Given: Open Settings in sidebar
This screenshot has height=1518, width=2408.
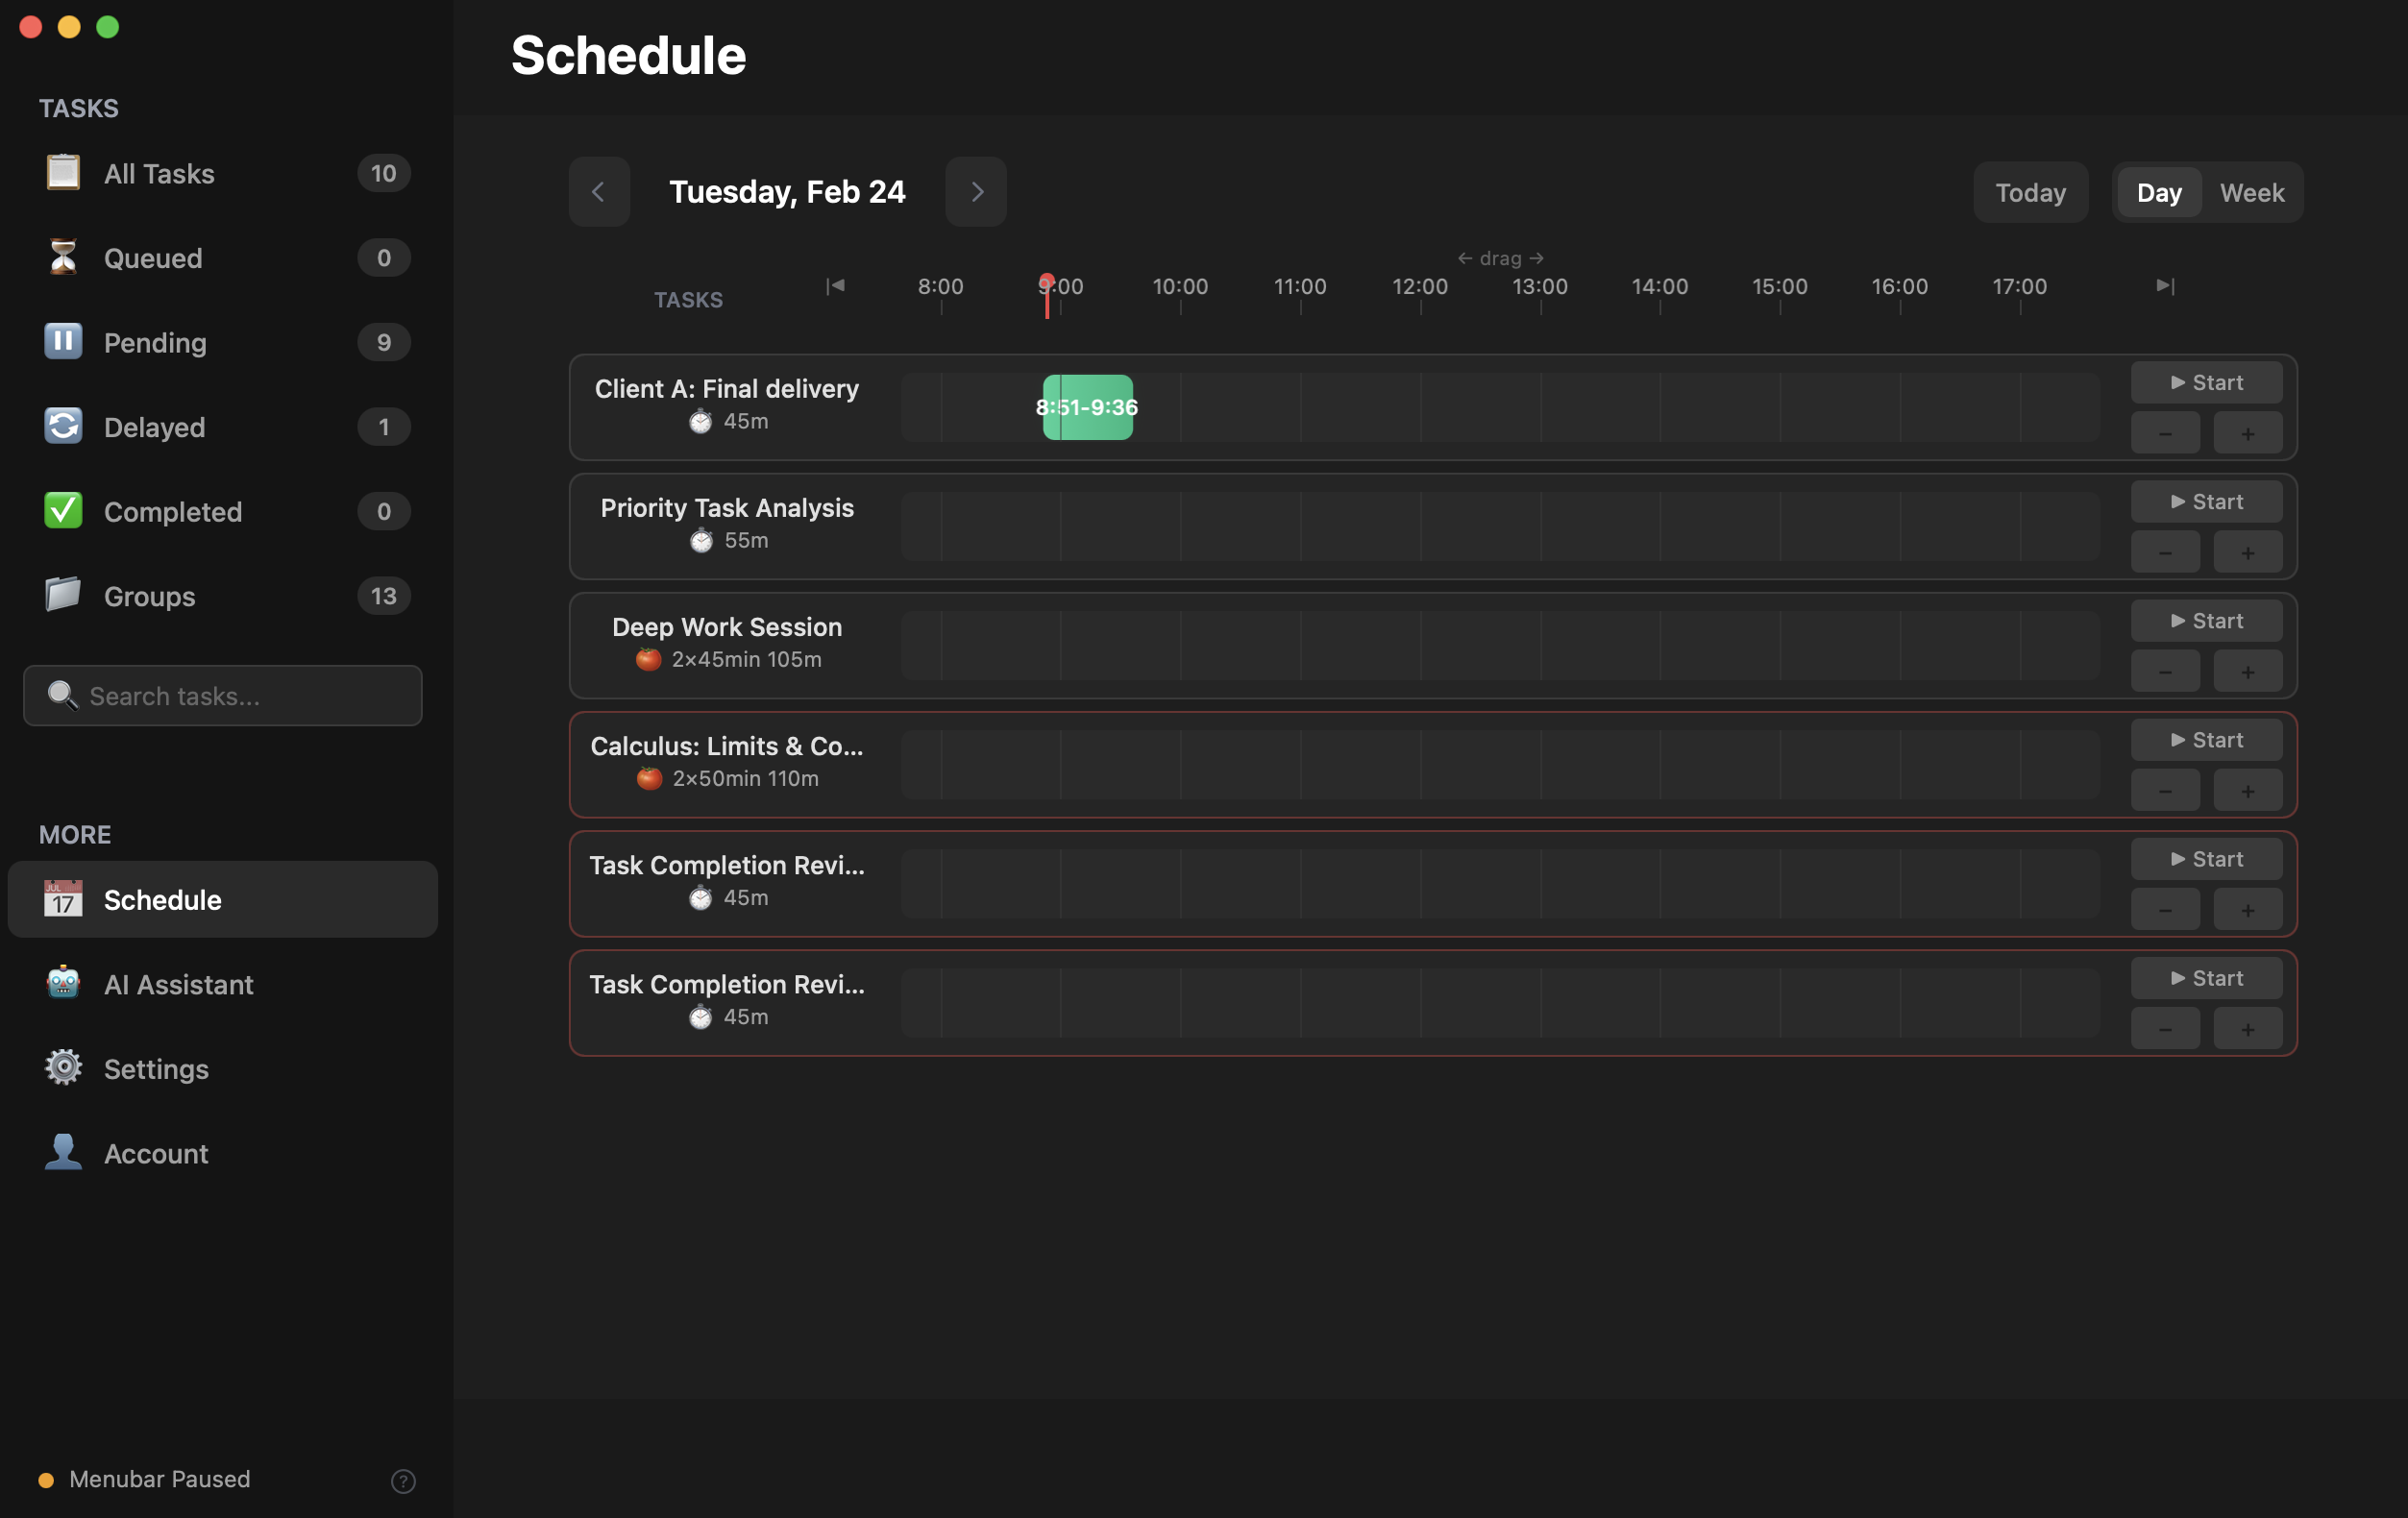Looking at the screenshot, I should pos(156,1069).
